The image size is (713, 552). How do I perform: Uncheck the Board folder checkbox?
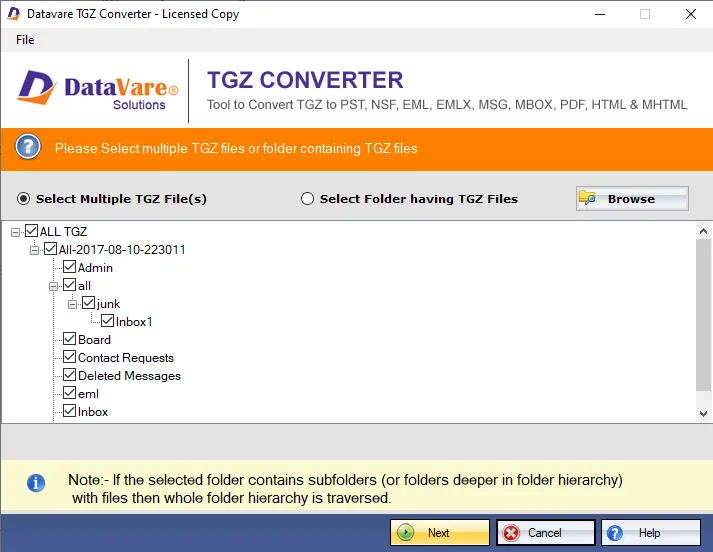pos(70,339)
